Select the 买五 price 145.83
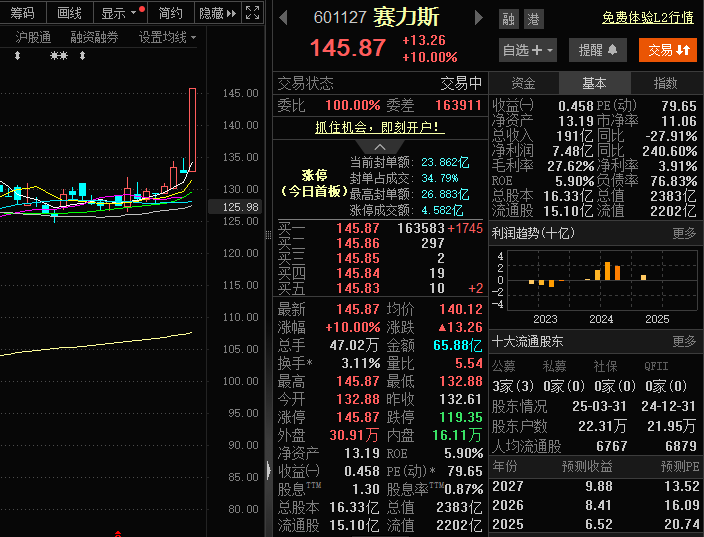The image size is (704, 537). 358,288
